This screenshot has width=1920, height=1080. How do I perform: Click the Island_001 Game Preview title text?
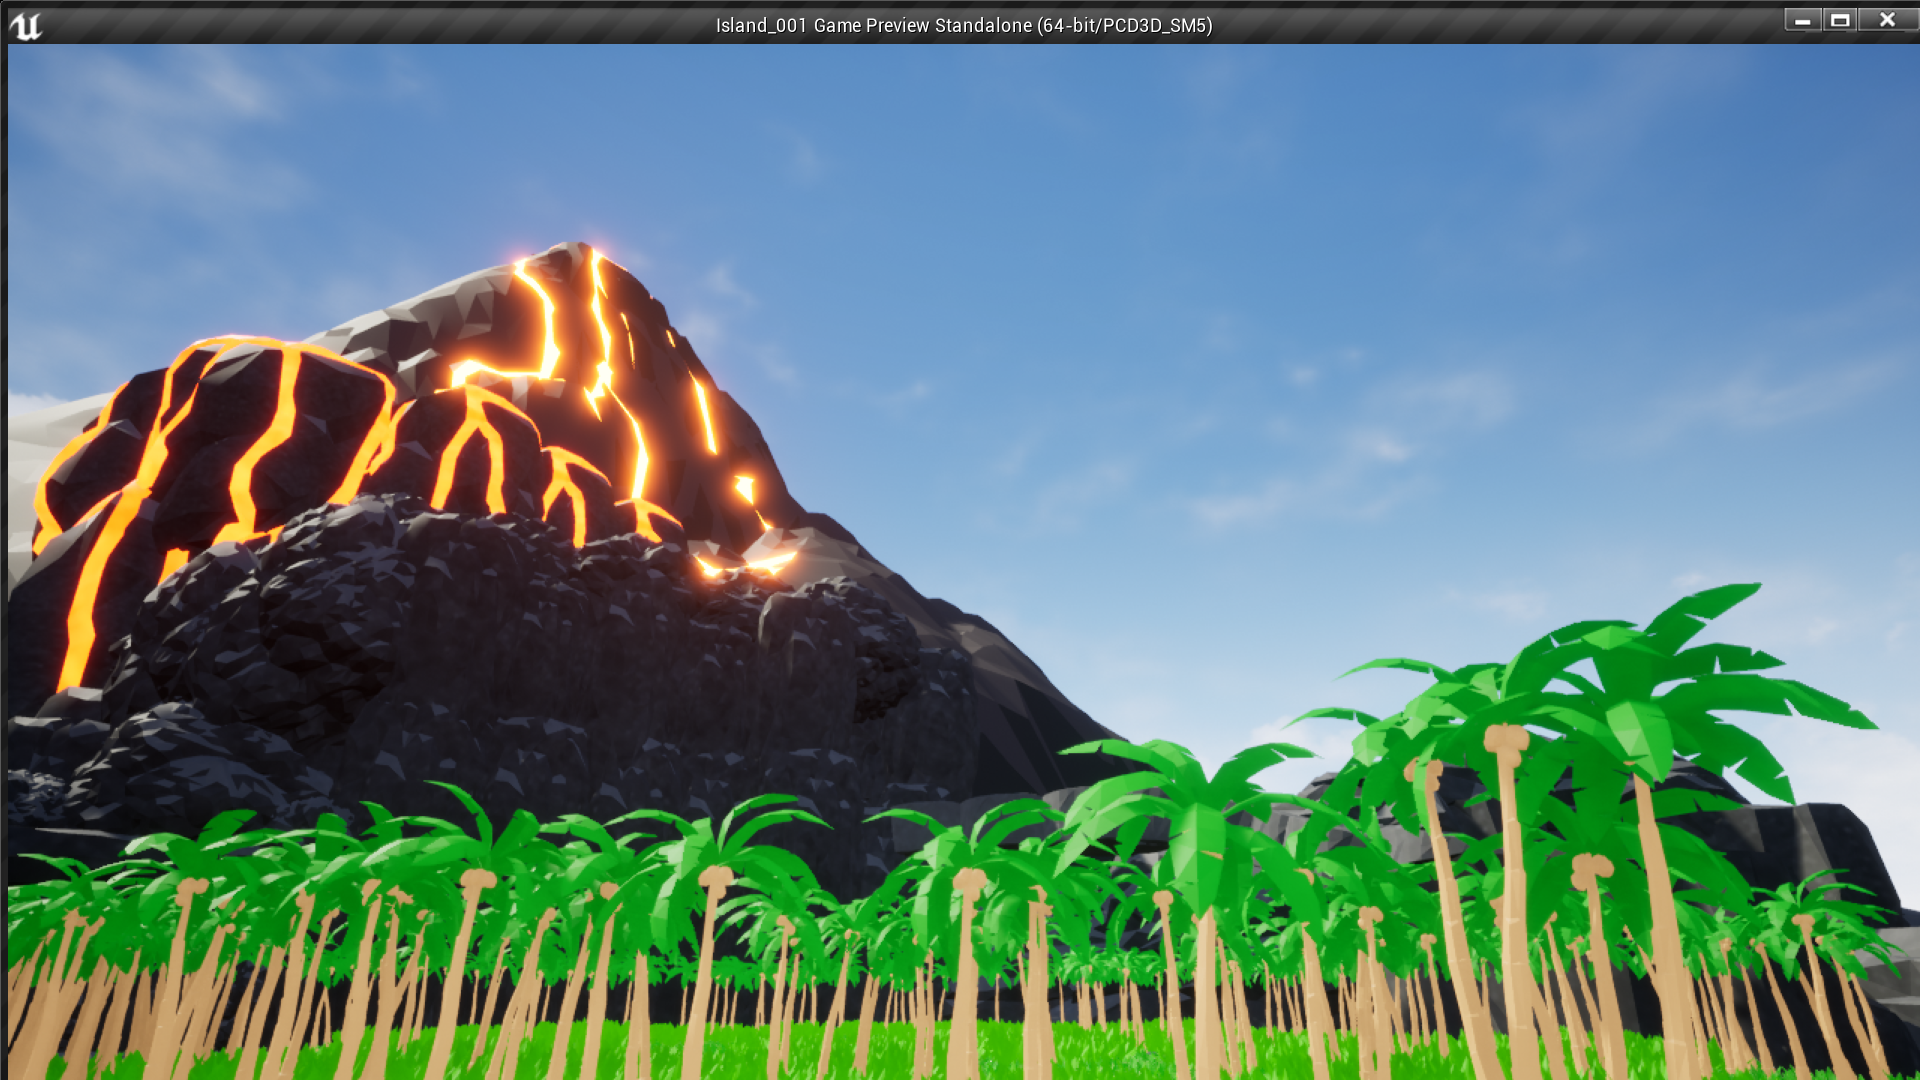click(x=963, y=25)
